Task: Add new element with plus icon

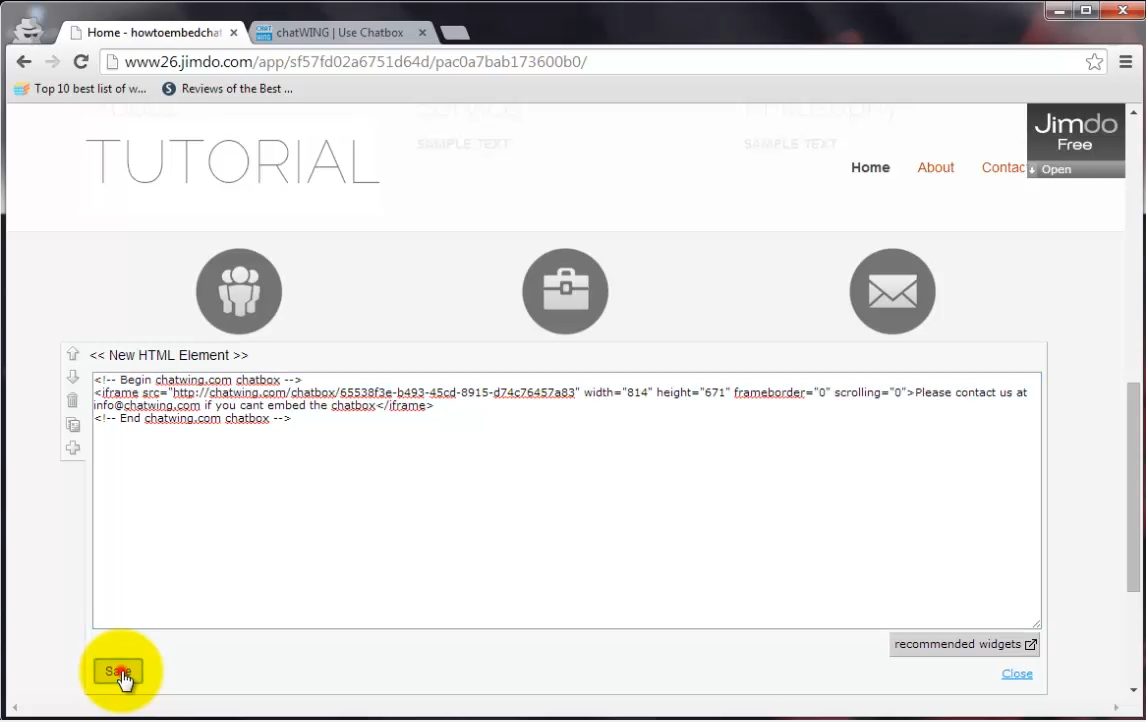Action: click(72, 448)
